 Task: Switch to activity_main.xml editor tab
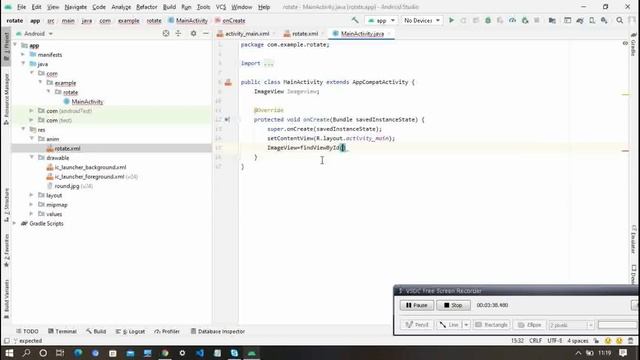coord(247,33)
